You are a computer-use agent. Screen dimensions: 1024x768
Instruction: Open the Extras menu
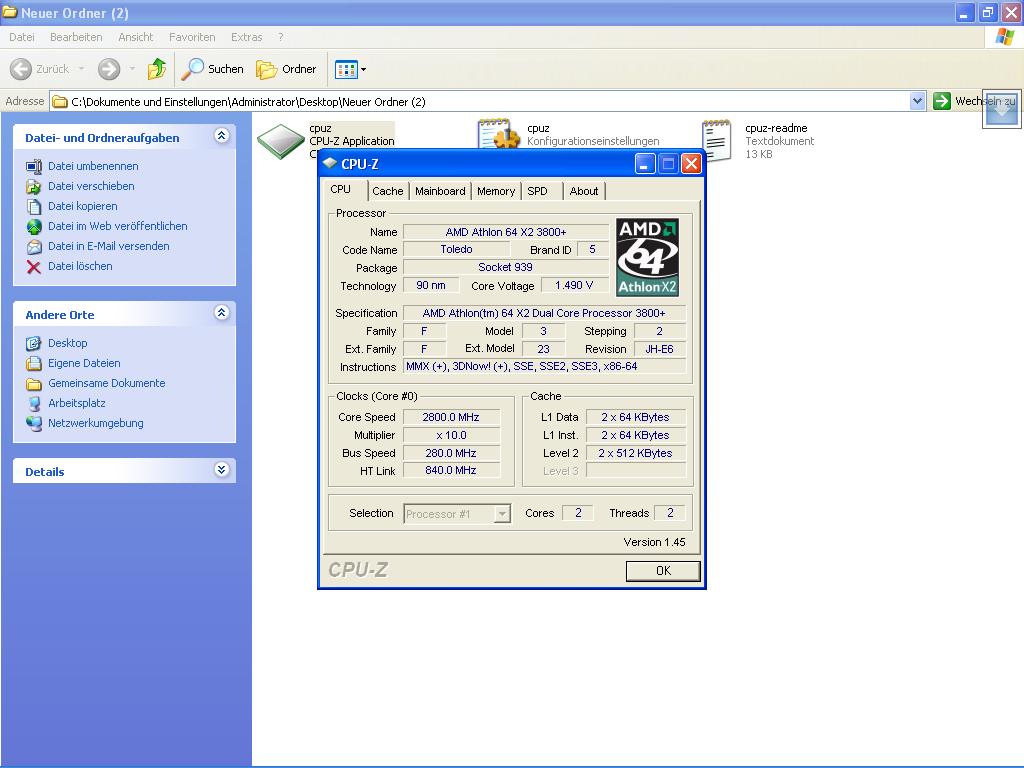coord(246,37)
